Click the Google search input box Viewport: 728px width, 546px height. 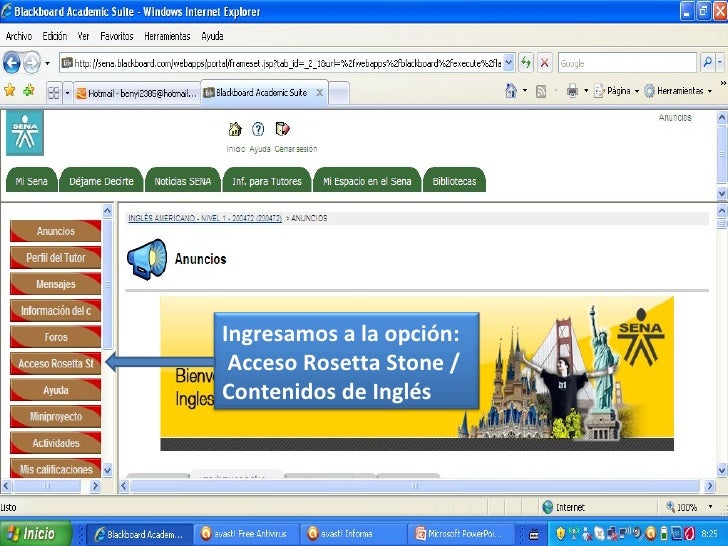(x=627, y=63)
